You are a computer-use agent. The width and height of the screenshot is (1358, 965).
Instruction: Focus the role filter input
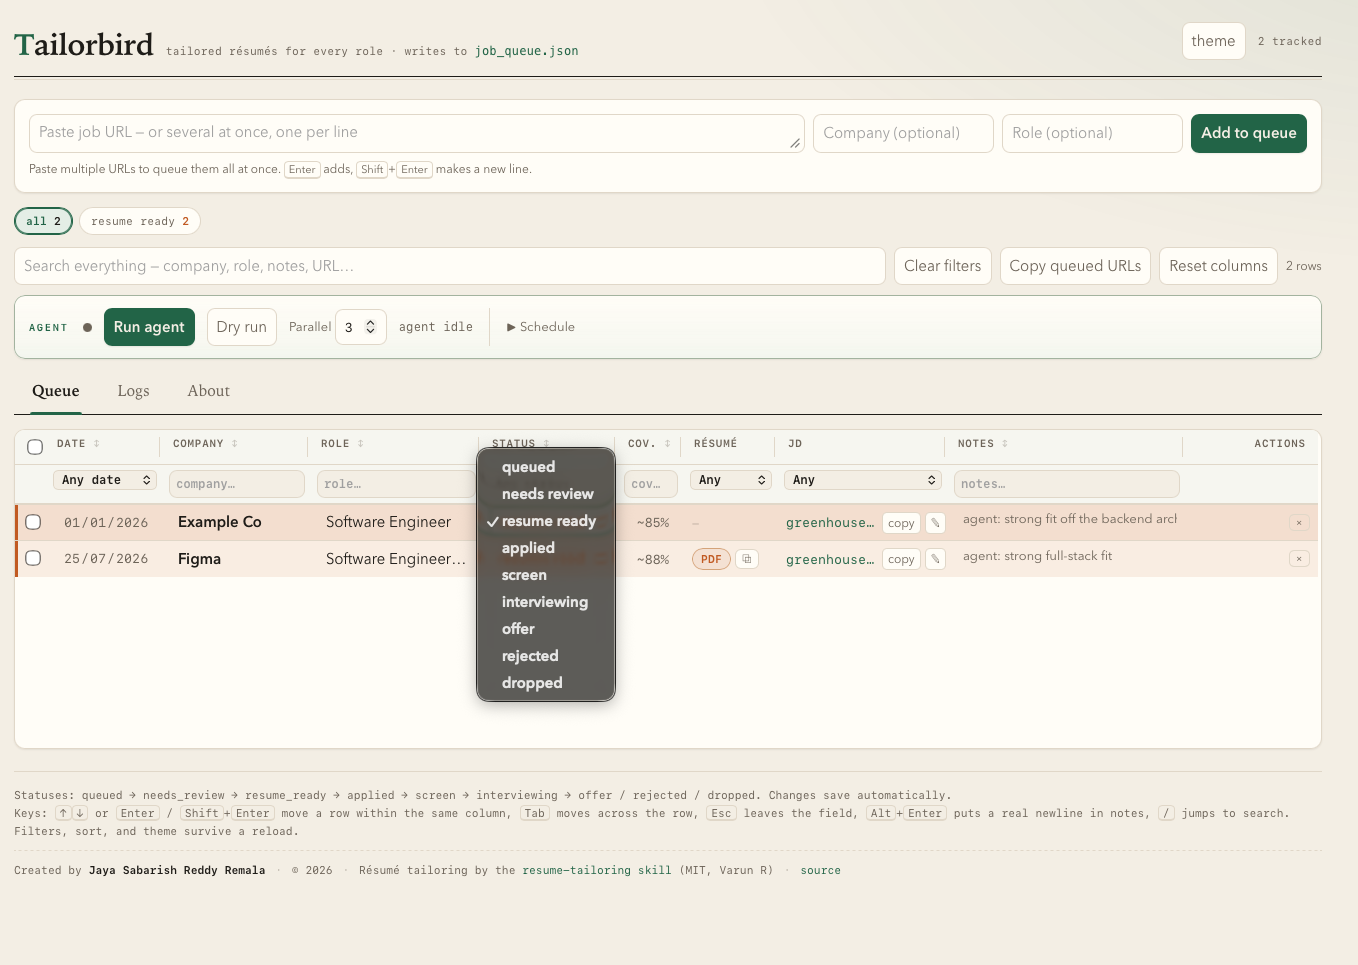[396, 484]
